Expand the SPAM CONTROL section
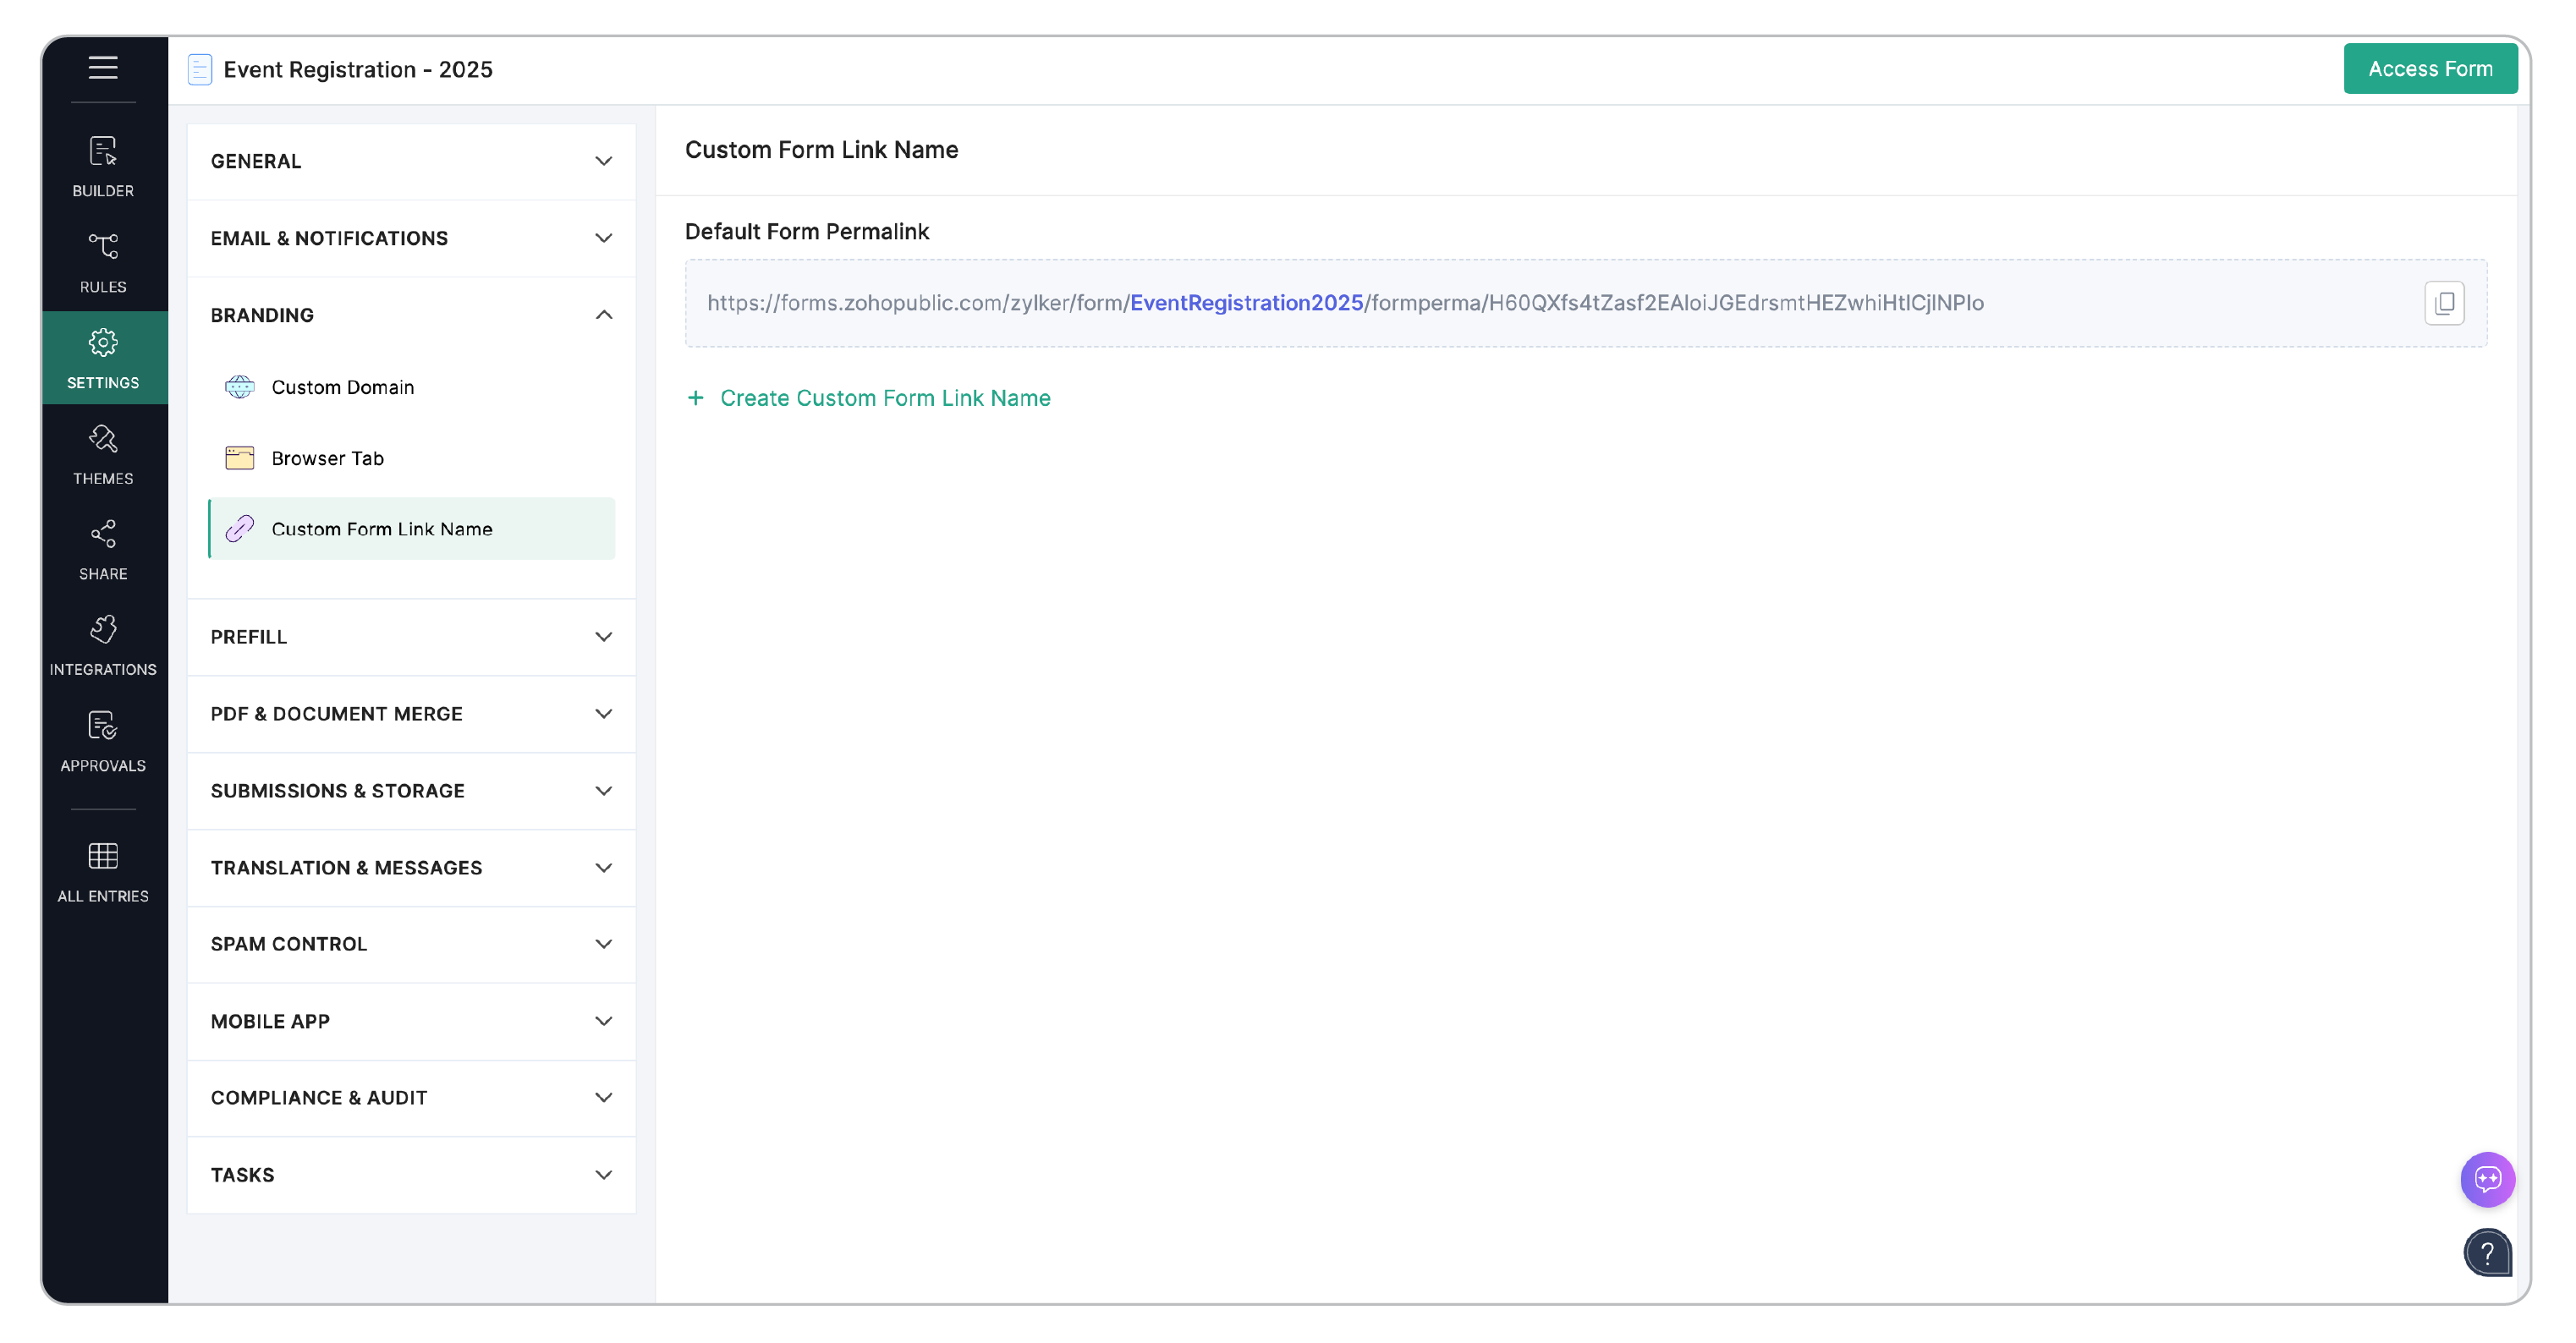2576x1343 pixels. 410,944
